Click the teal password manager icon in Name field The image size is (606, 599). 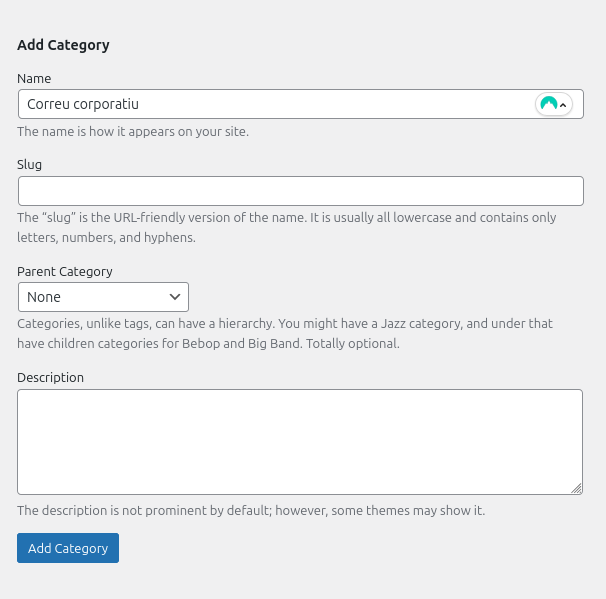click(548, 104)
